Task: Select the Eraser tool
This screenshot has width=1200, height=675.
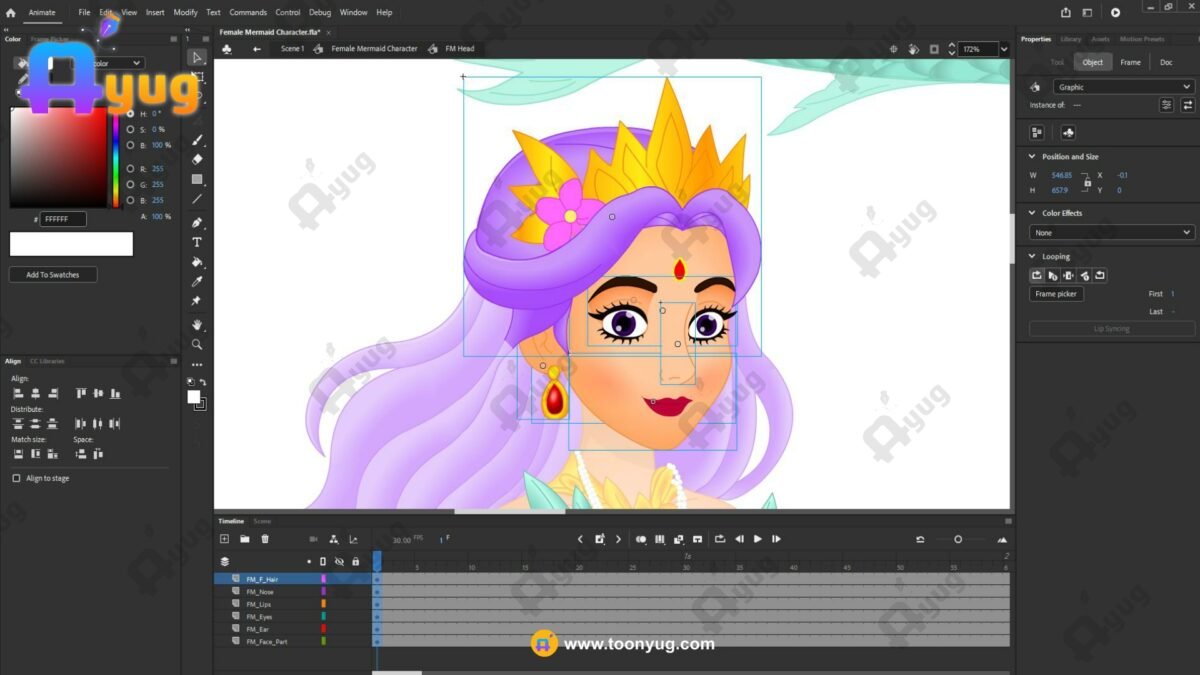Action: click(197, 159)
